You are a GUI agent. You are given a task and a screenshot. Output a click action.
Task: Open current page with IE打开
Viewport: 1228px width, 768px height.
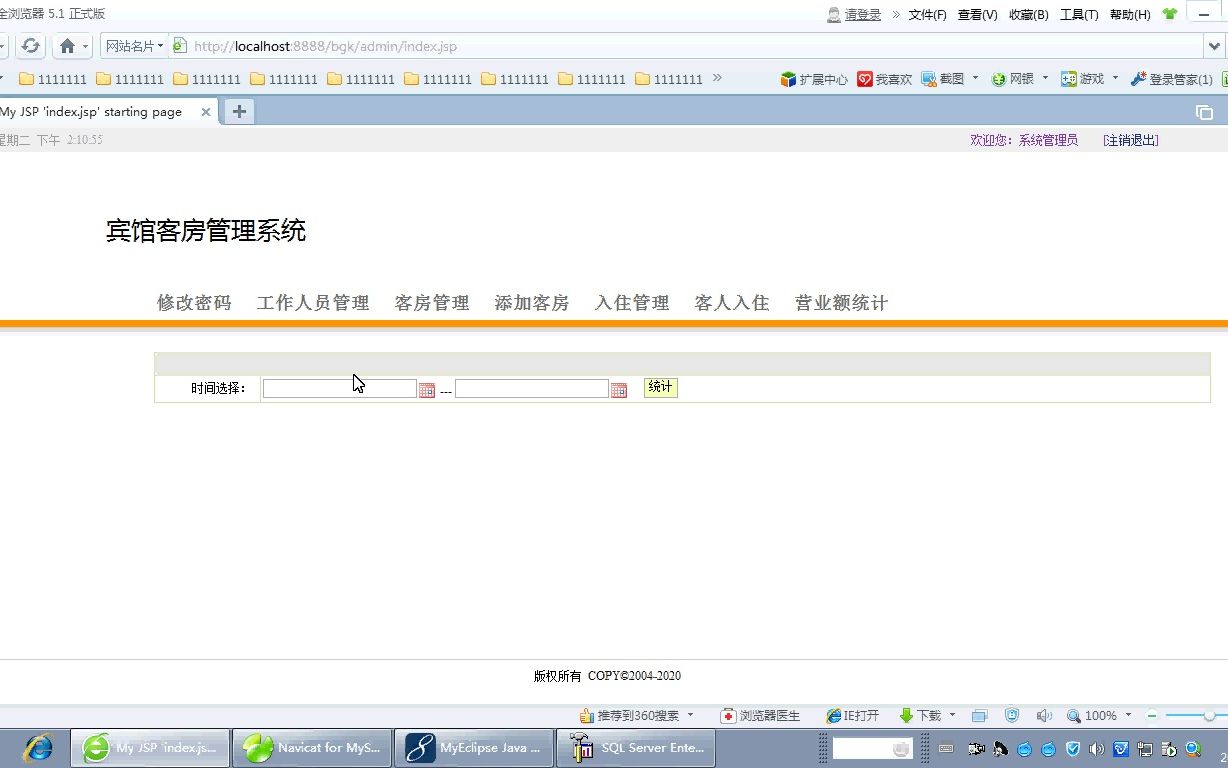852,715
